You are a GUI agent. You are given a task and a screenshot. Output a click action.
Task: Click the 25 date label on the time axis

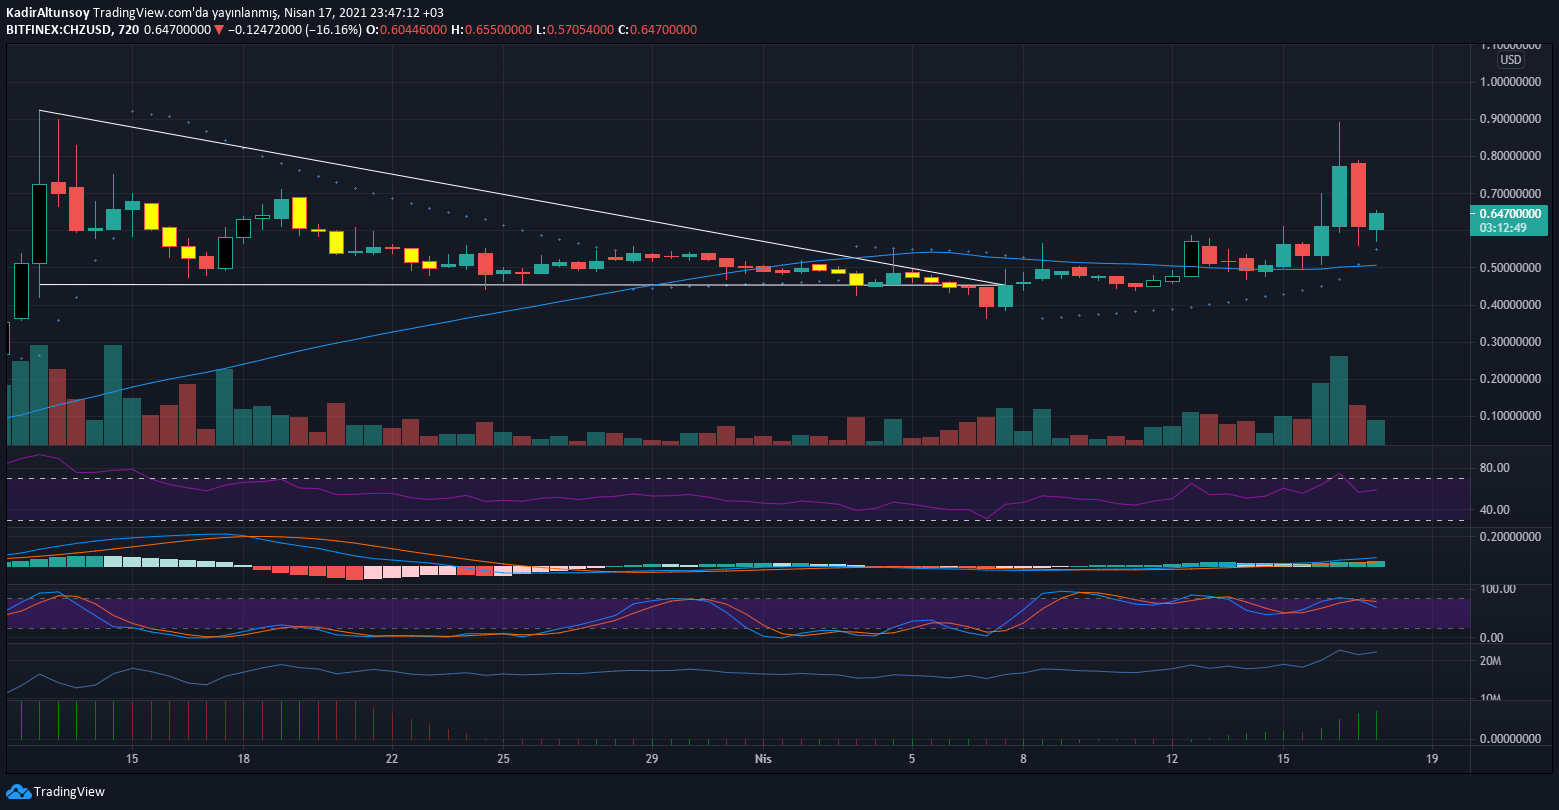click(x=503, y=759)
